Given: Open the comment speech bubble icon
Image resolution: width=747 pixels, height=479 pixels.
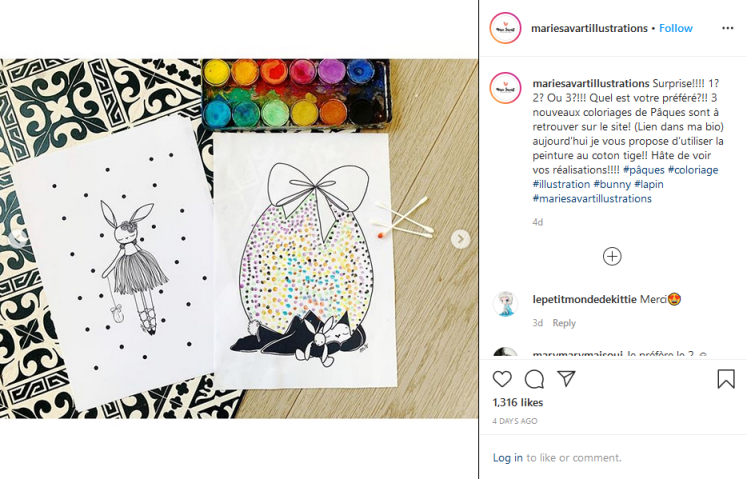Looking at the screenshot, I should 534,379.
